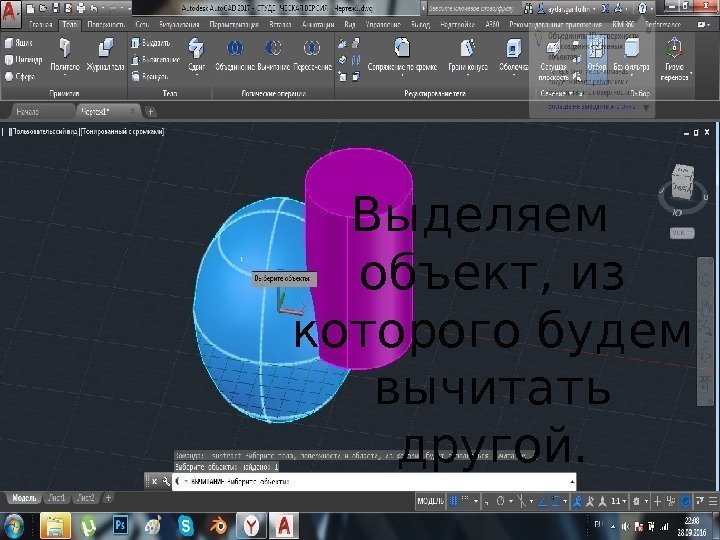Select the Цилиндр (Cylinder) primitive tool
720x540 pixels.
(x=23, y=60)
